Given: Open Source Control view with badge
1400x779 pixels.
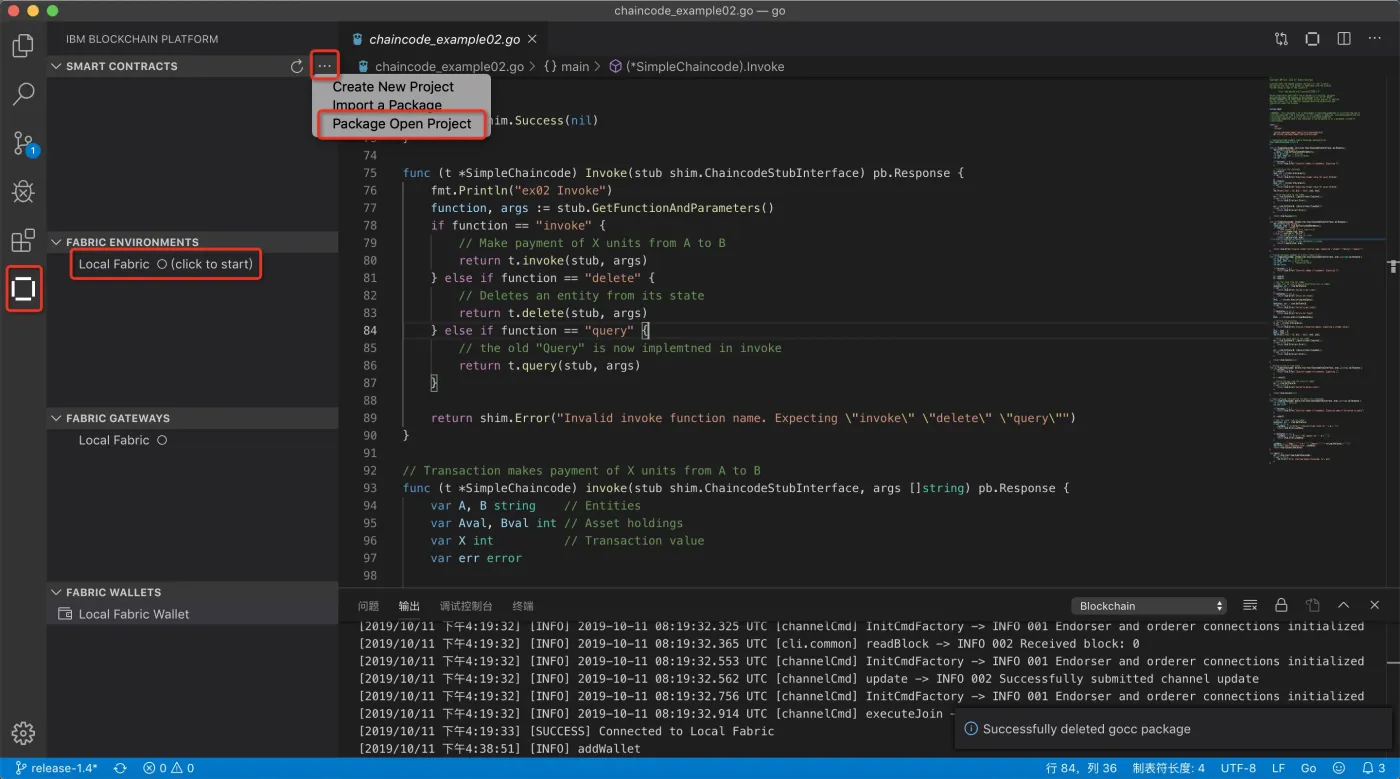Looking at the screenshot, I should click(23, 143).
